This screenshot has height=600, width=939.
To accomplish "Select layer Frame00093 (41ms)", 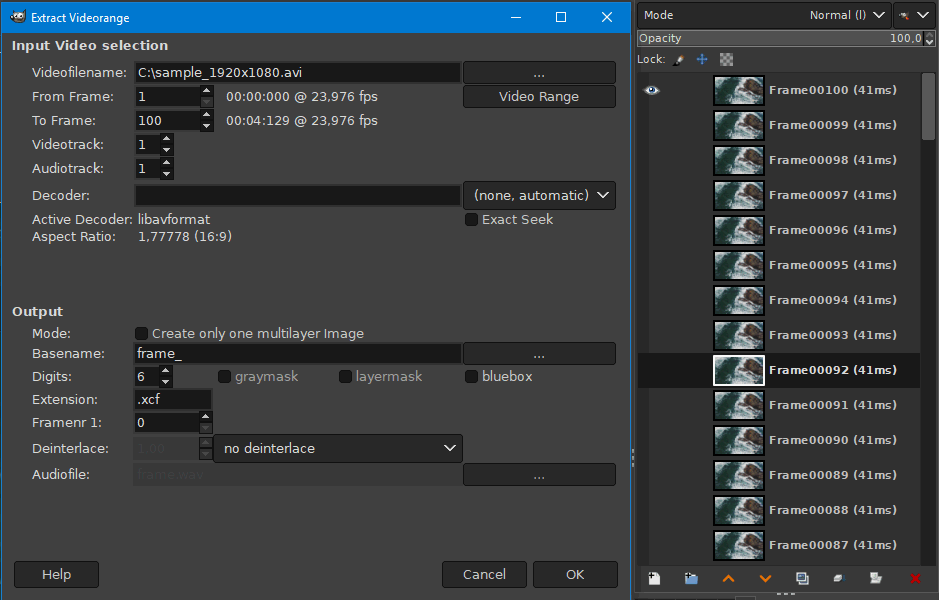I will [x=779, y=335].
